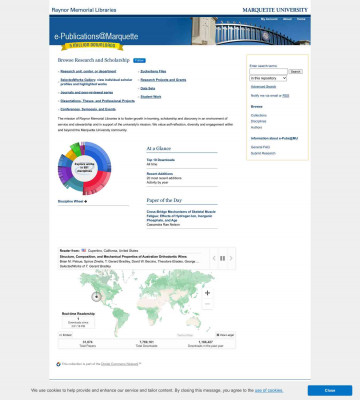The width and height of the screenshot is (360, 400).
Task: Open My Account in top navigation
Action: (269, 19)
